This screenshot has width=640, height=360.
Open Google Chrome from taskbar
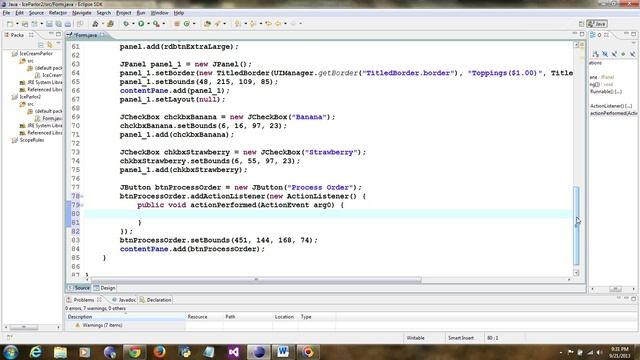[135, 352]
